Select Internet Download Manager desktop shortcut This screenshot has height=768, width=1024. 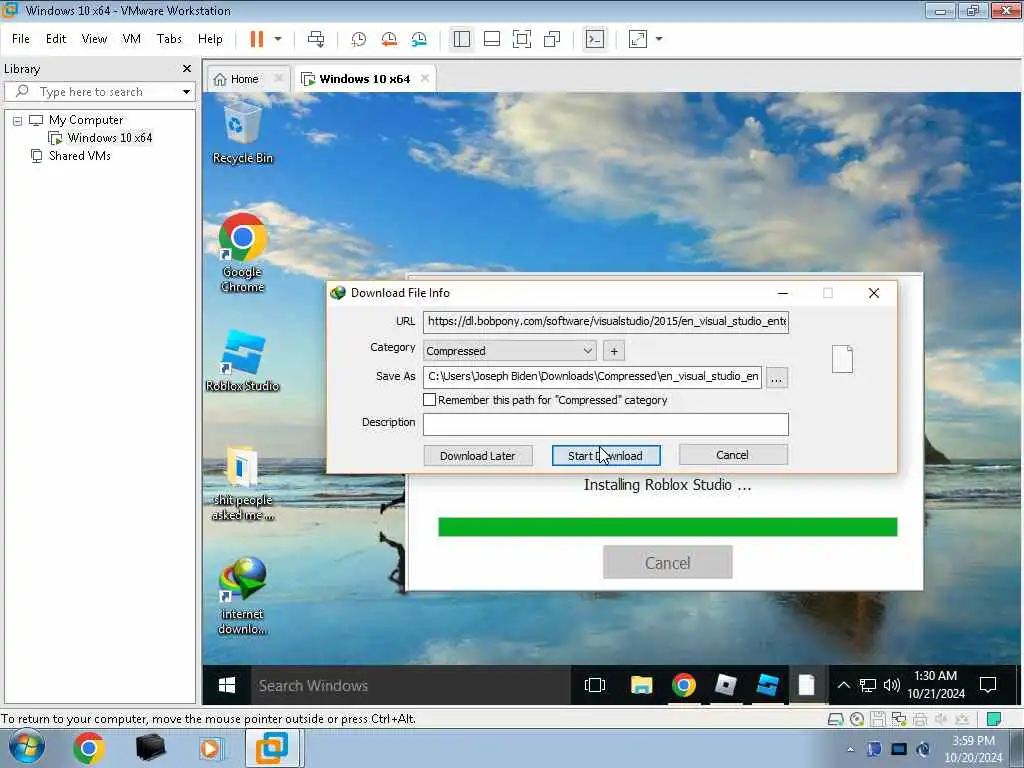[242, 596]
